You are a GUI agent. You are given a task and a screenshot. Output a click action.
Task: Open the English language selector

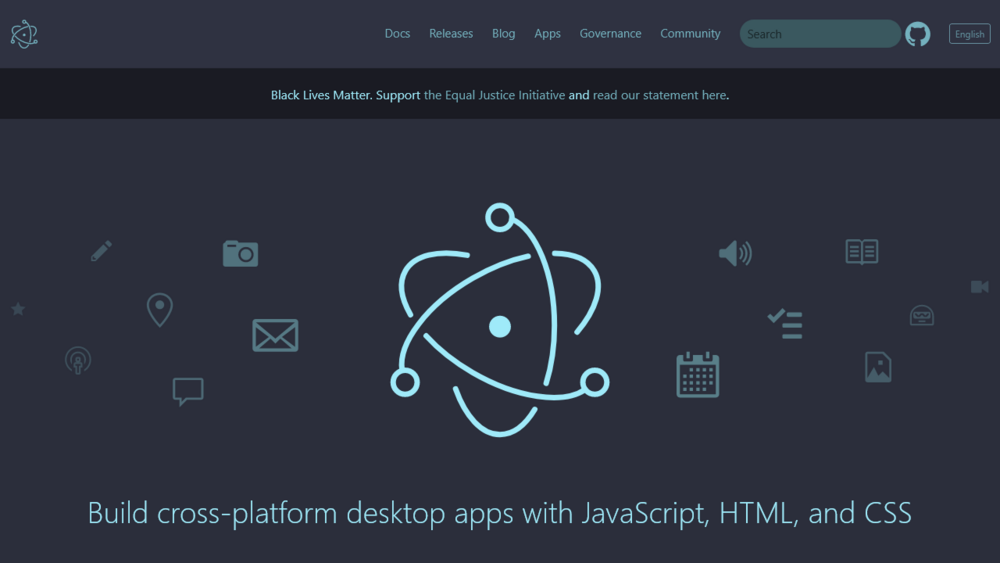tap(969, 34)
